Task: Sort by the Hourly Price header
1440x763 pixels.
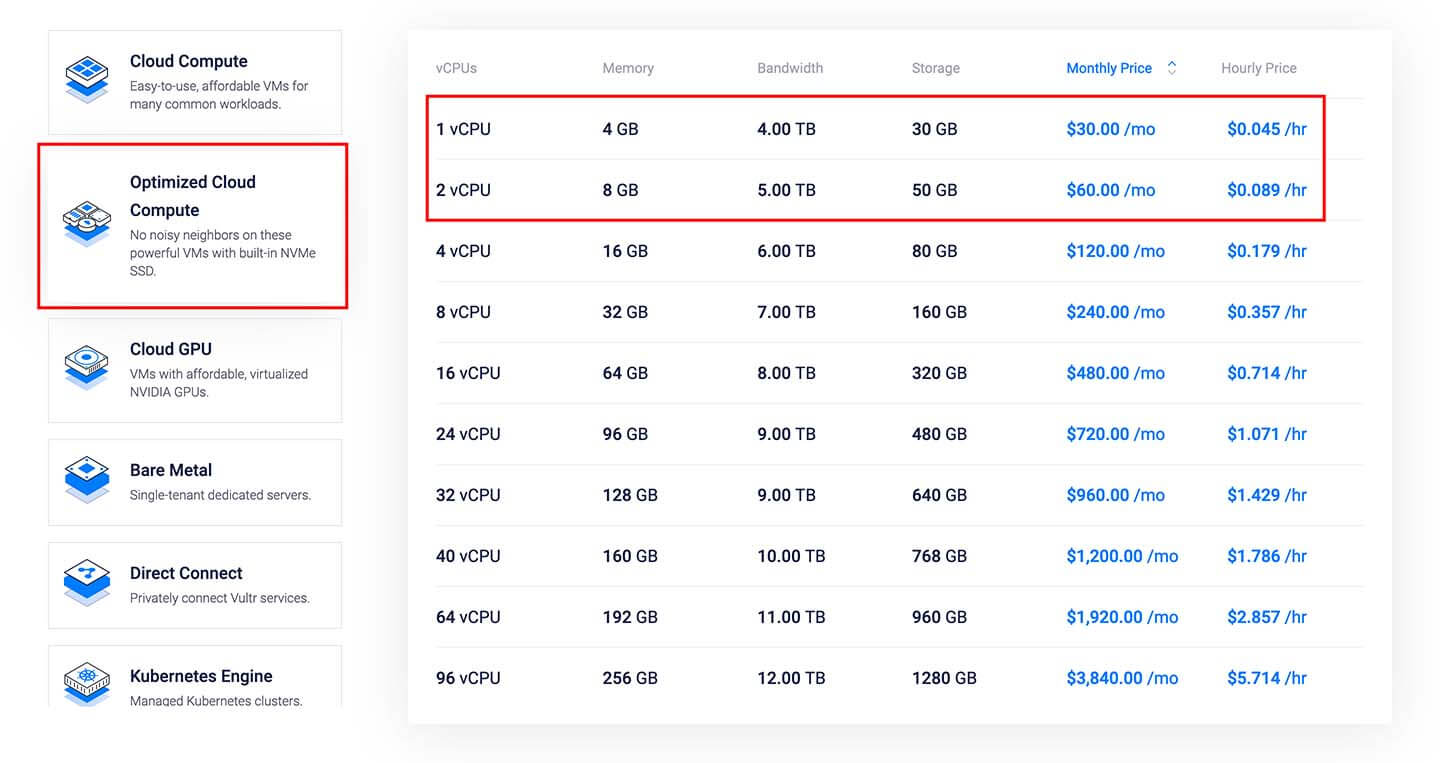Action: (x=1259, y=68)
